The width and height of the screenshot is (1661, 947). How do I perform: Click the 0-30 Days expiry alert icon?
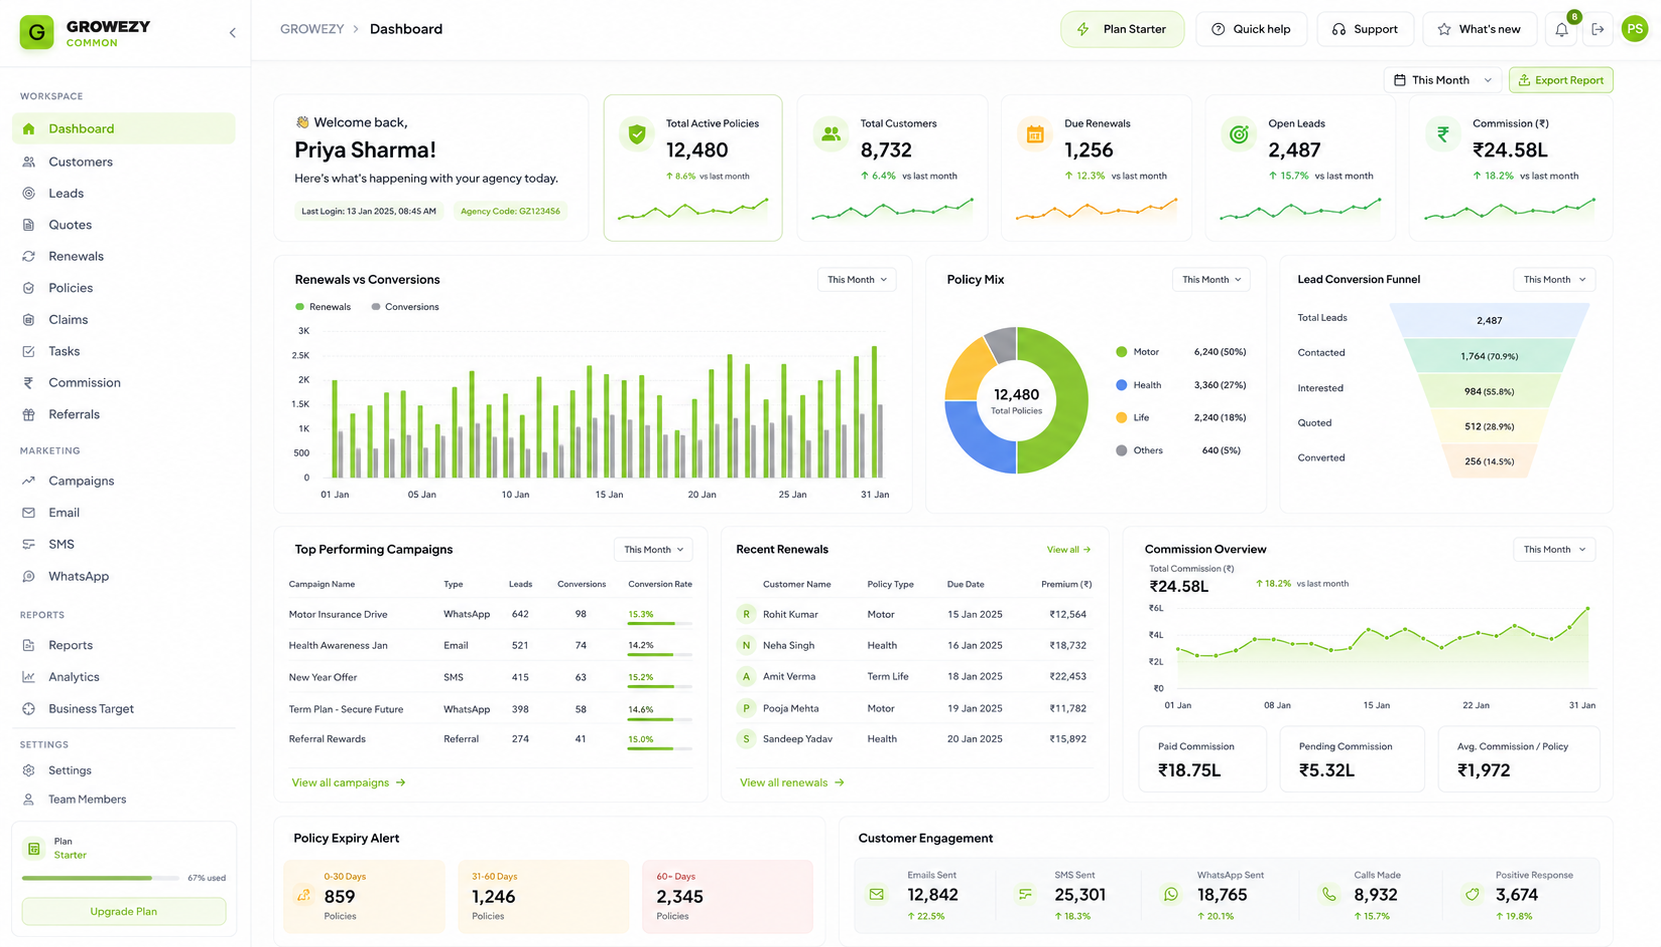click(x=304, y=896)
